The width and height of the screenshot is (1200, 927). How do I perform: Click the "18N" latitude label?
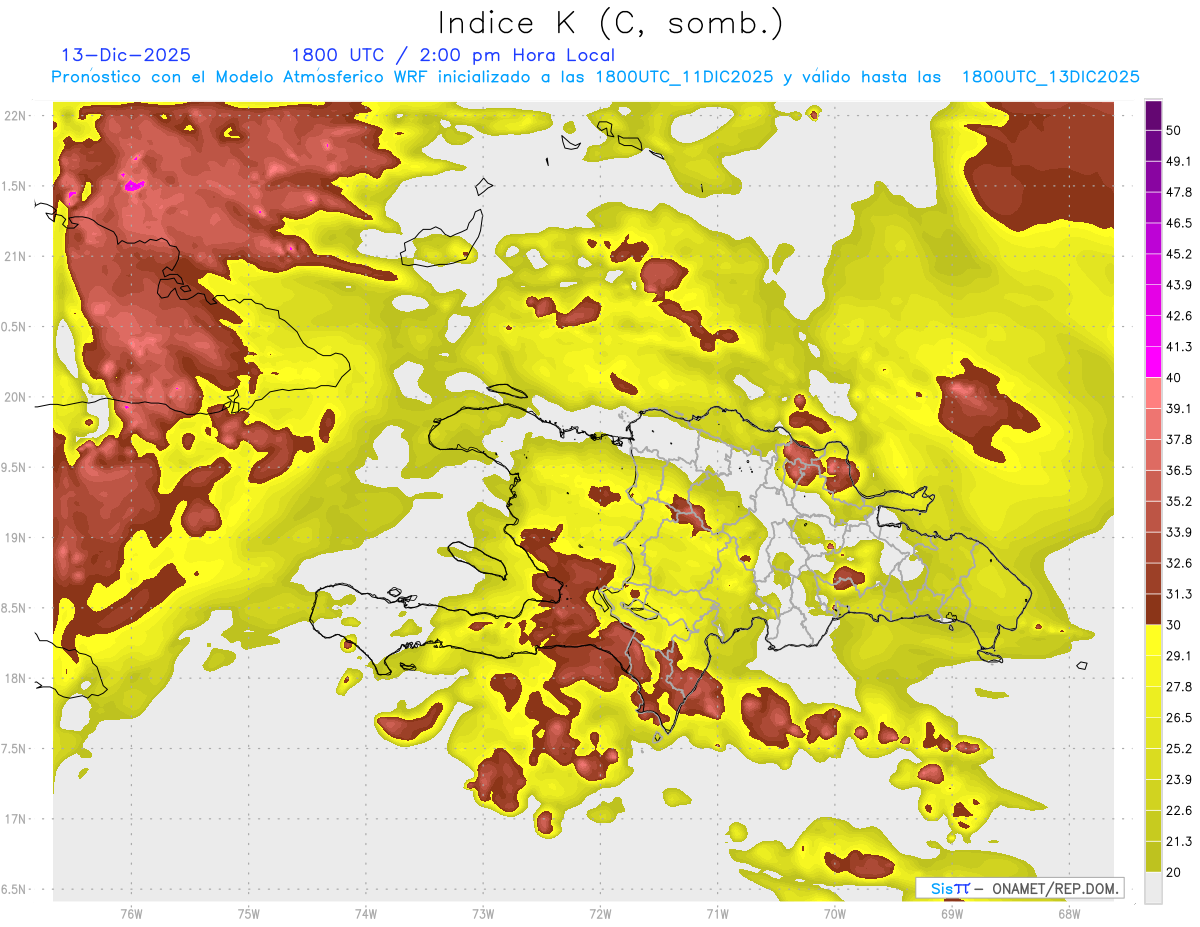[x=16, y=678]
